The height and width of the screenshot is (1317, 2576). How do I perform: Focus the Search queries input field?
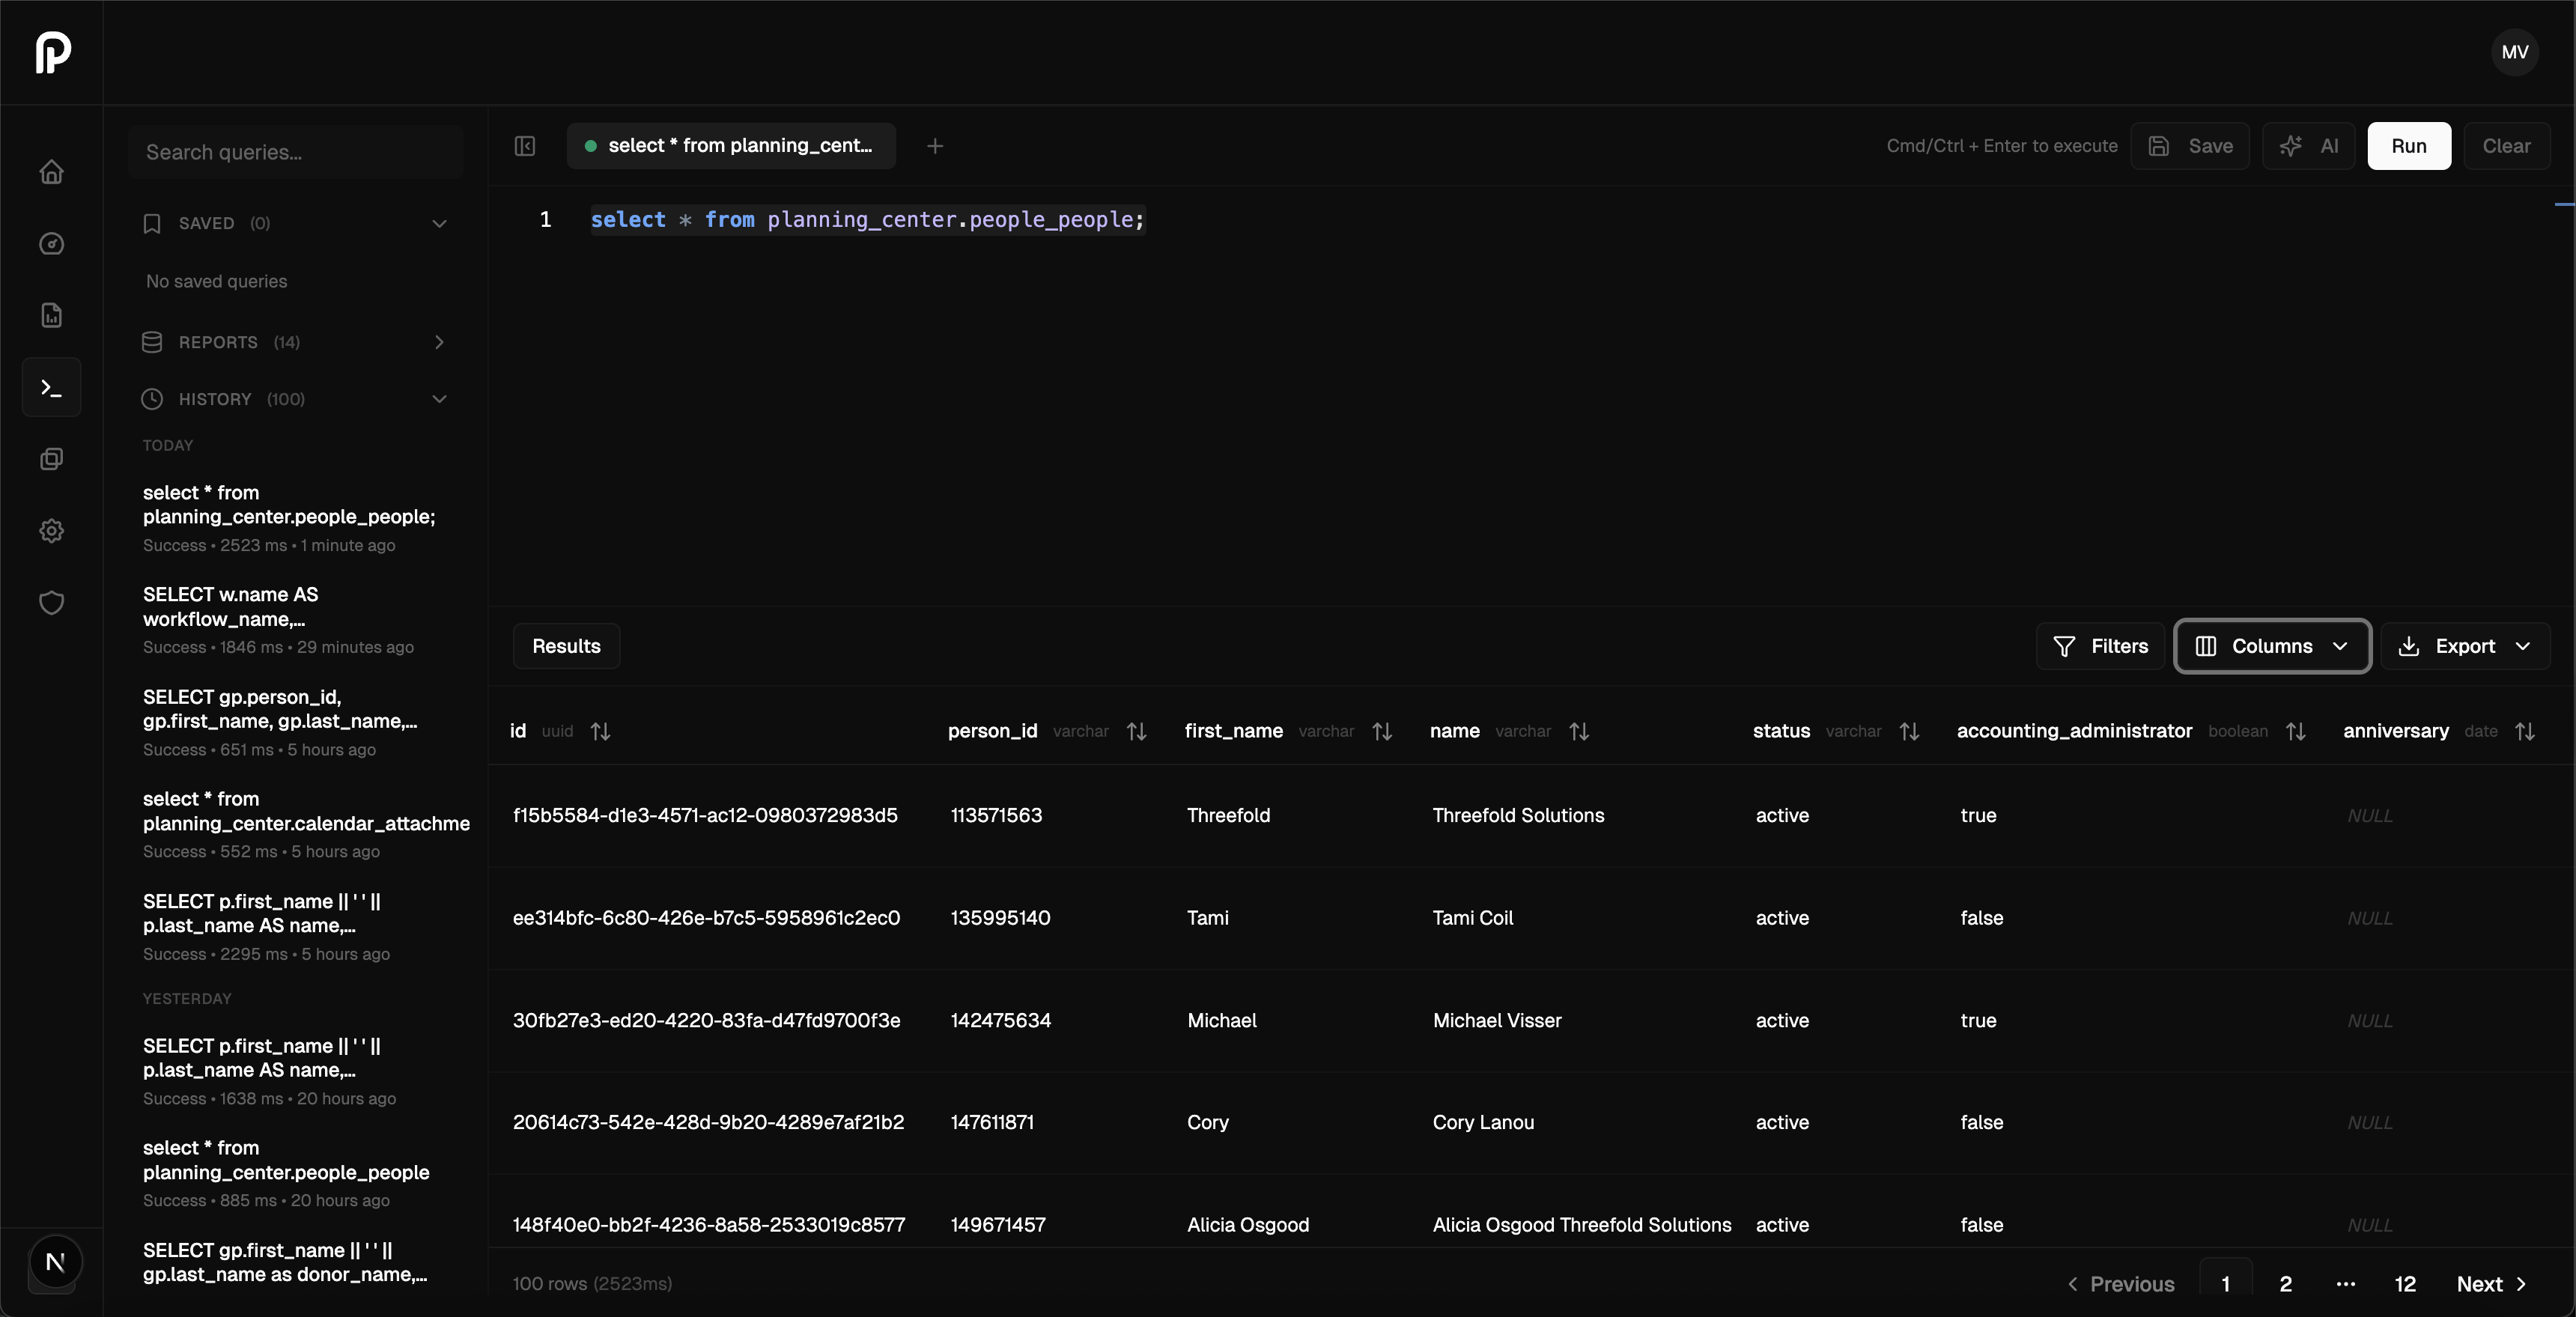pos(296,152)
